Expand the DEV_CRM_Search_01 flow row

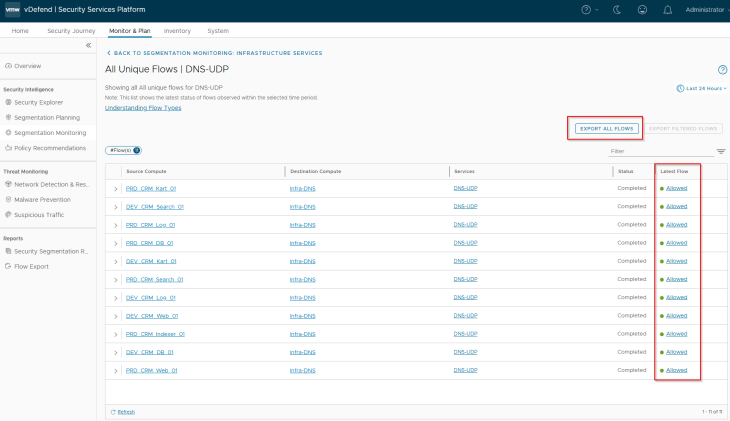116,207
